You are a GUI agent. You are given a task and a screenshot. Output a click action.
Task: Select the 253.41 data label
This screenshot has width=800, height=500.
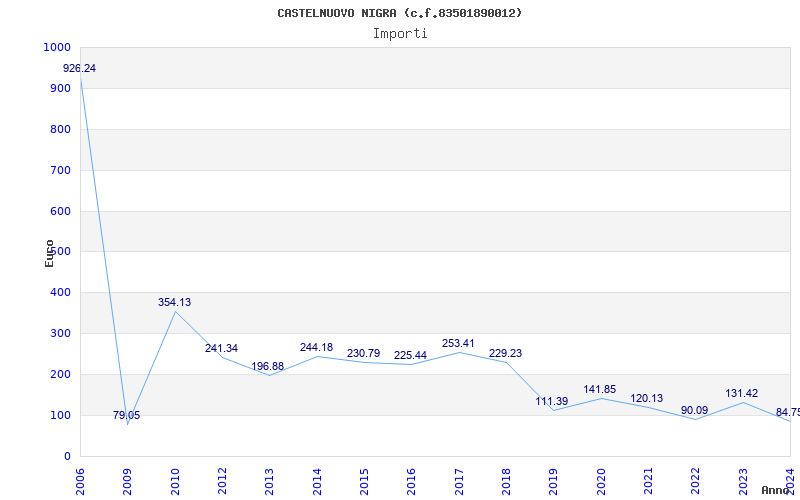[458, 344]
